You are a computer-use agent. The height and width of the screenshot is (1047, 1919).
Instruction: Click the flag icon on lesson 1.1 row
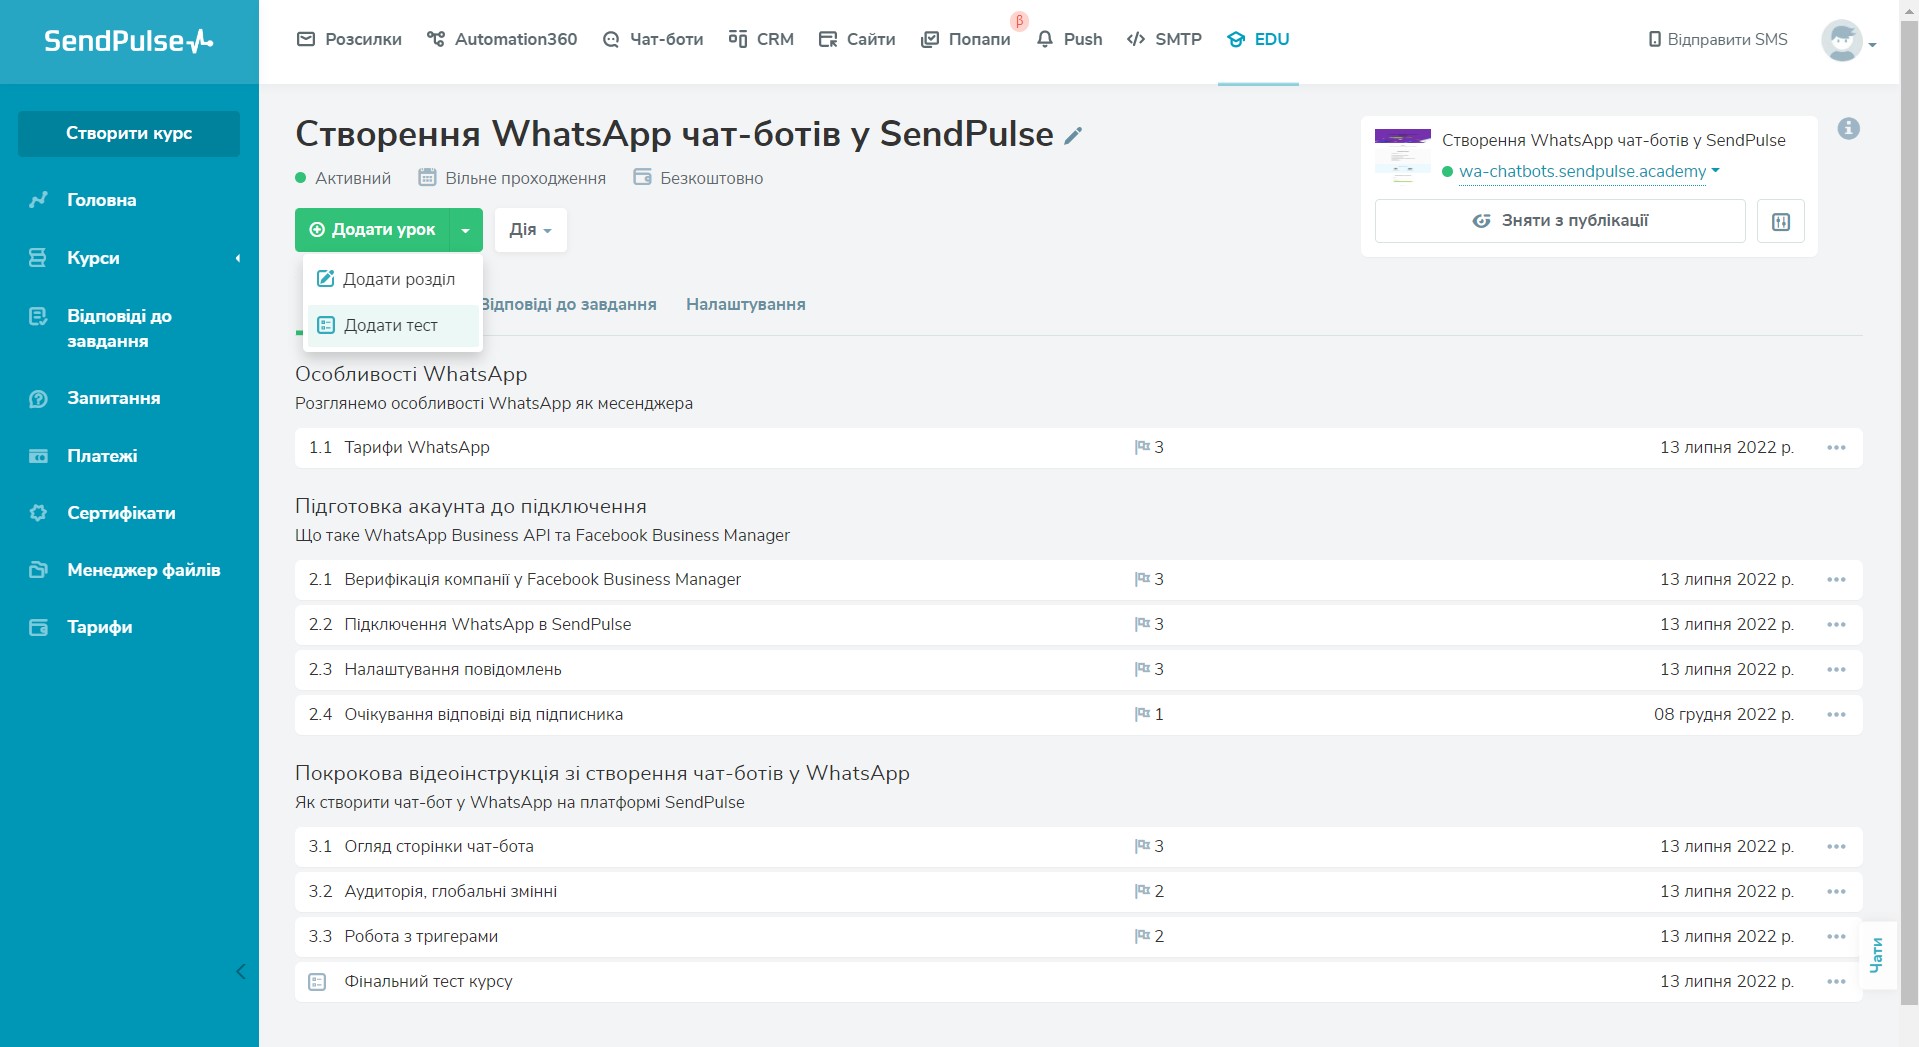(1142, 447)
